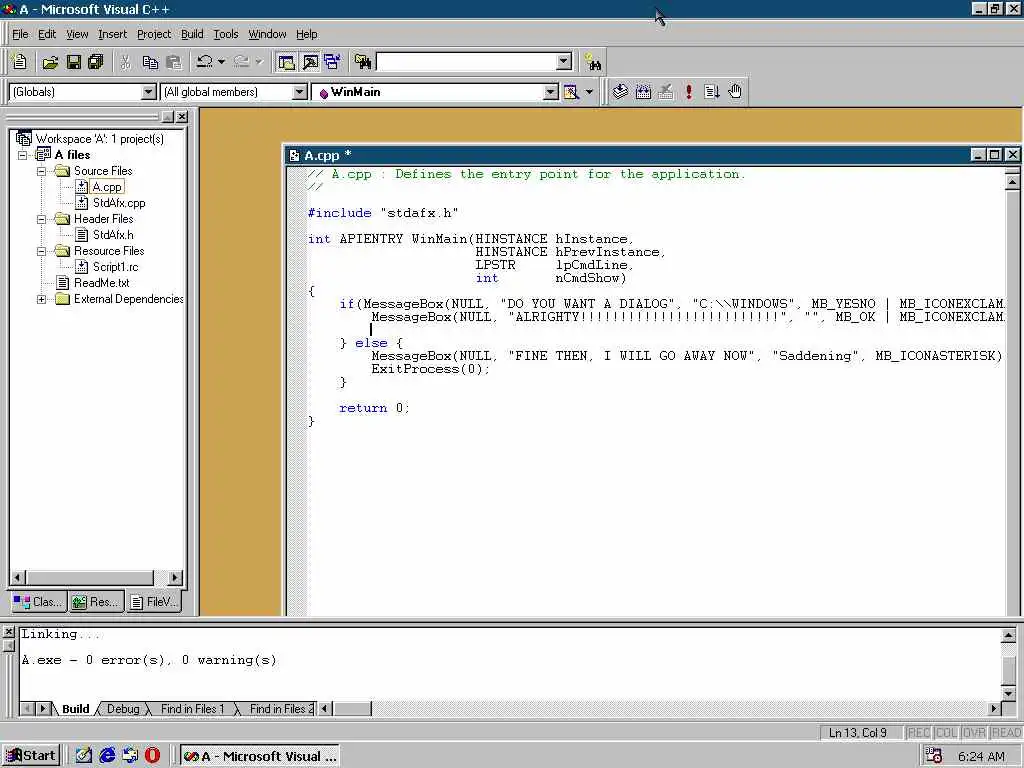
Task: Click the system tray scheduler icon
Action: (934, 756)
